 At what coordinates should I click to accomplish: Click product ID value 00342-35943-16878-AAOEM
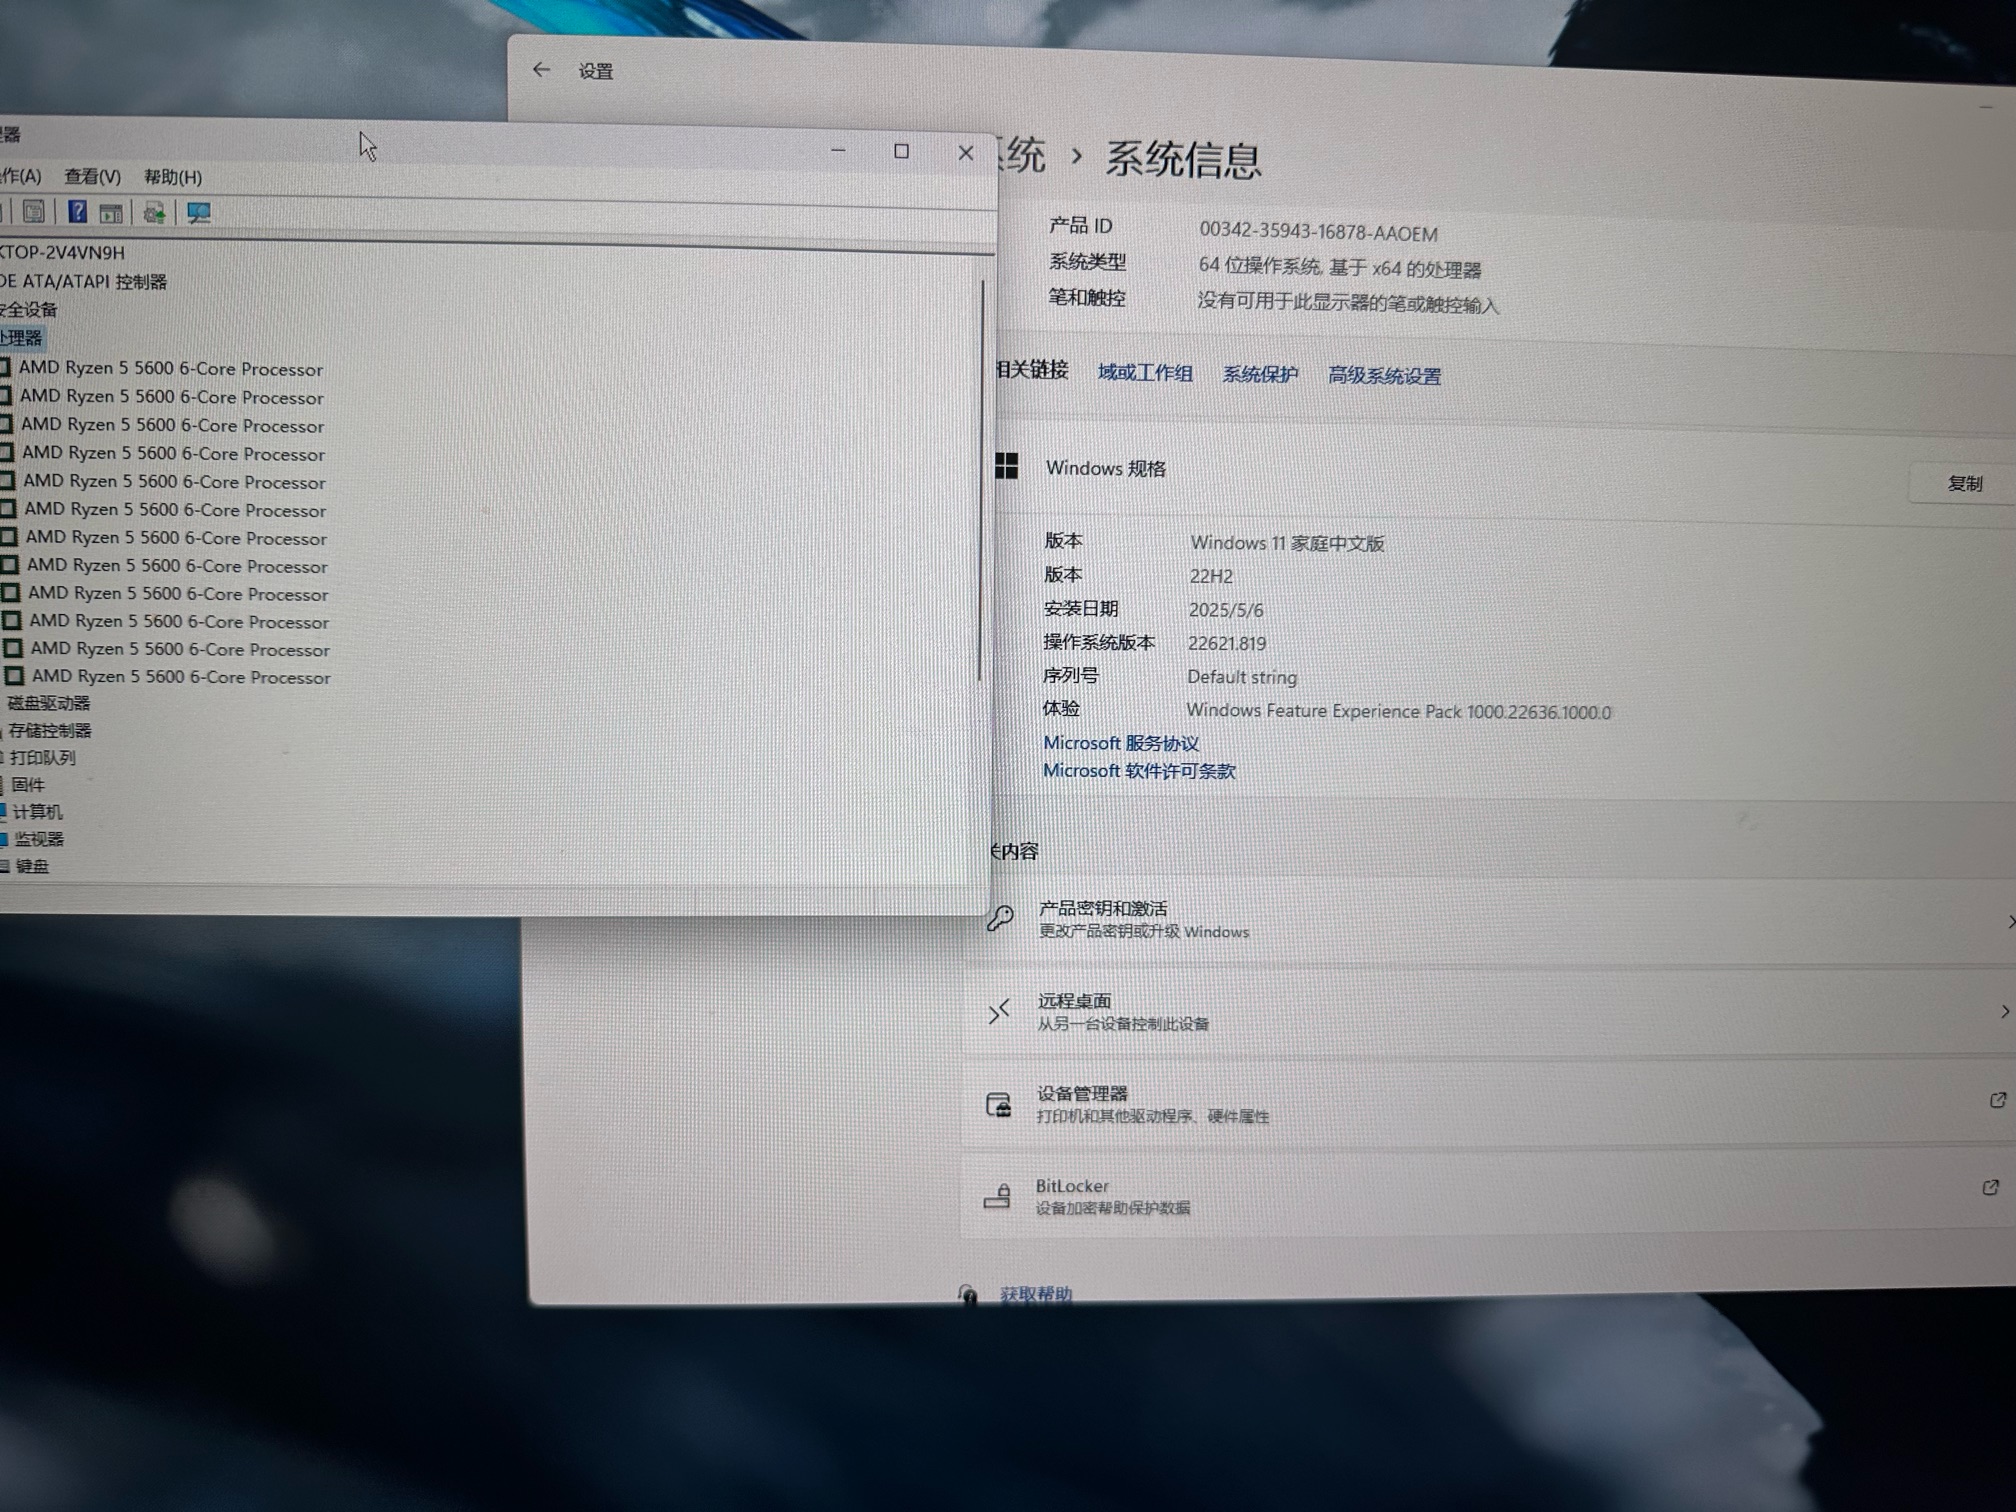(x=1318, y=232)
